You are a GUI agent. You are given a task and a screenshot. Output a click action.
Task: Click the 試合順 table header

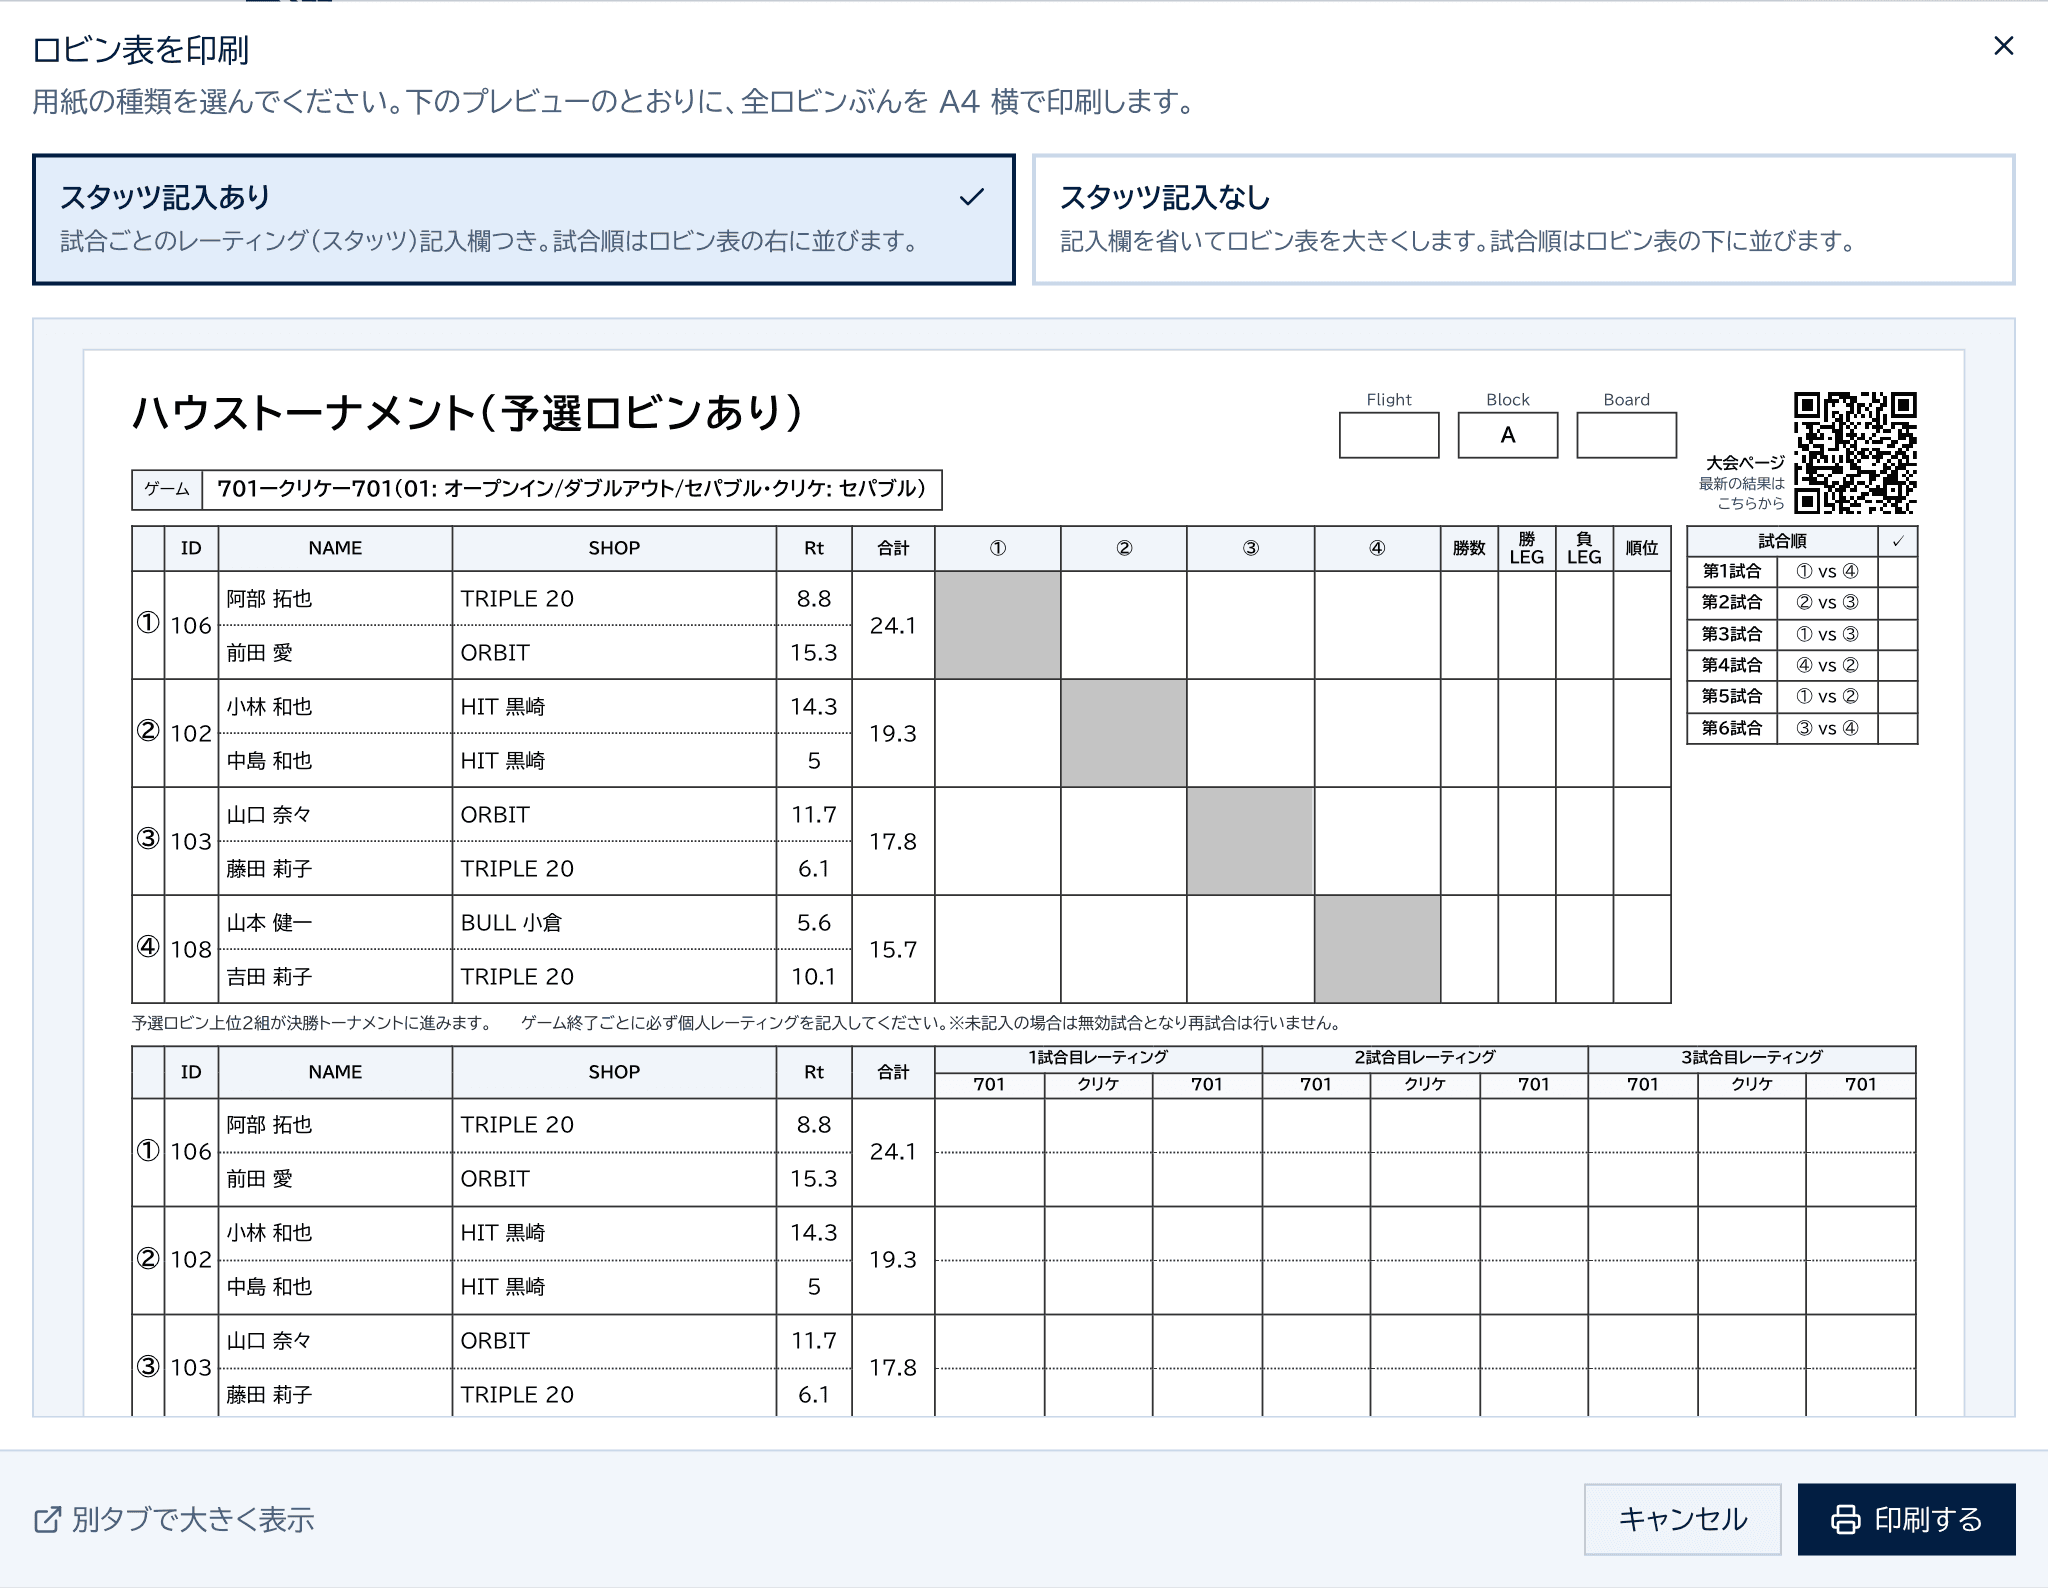[1782, 541]
